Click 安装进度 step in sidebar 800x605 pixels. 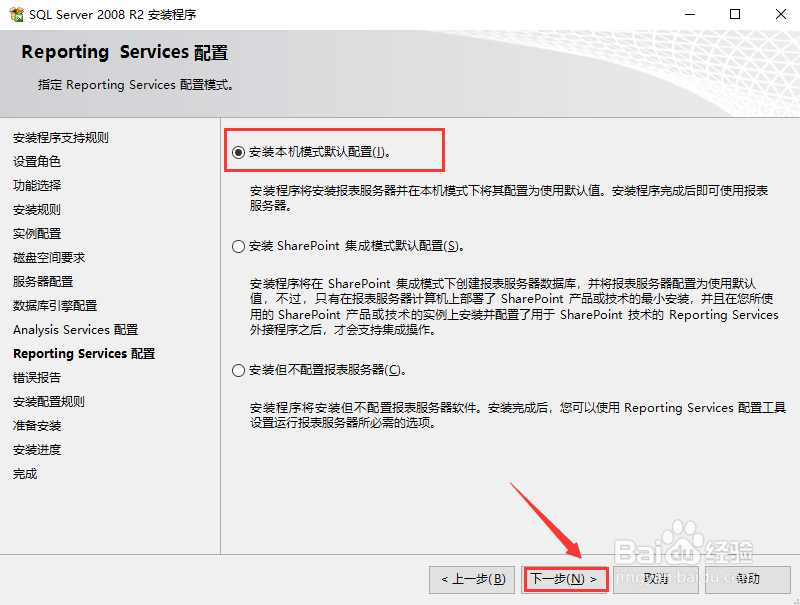[x=37, y=449]
